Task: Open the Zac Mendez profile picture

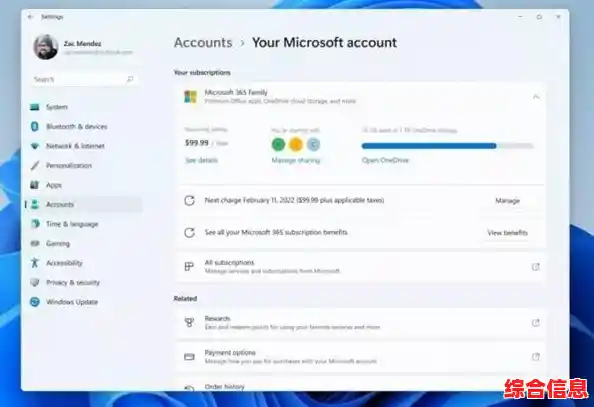Action: coord(46,47)
